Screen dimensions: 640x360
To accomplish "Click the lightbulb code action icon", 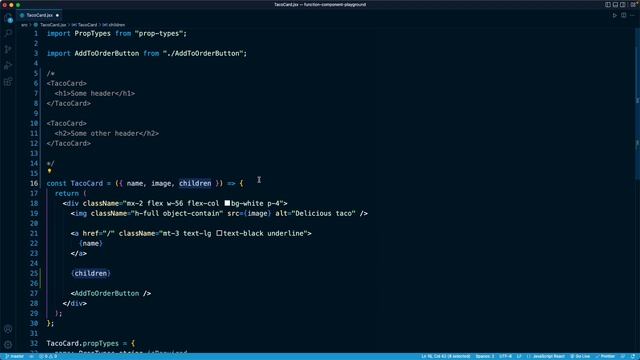I will click(x=49, y=171).
